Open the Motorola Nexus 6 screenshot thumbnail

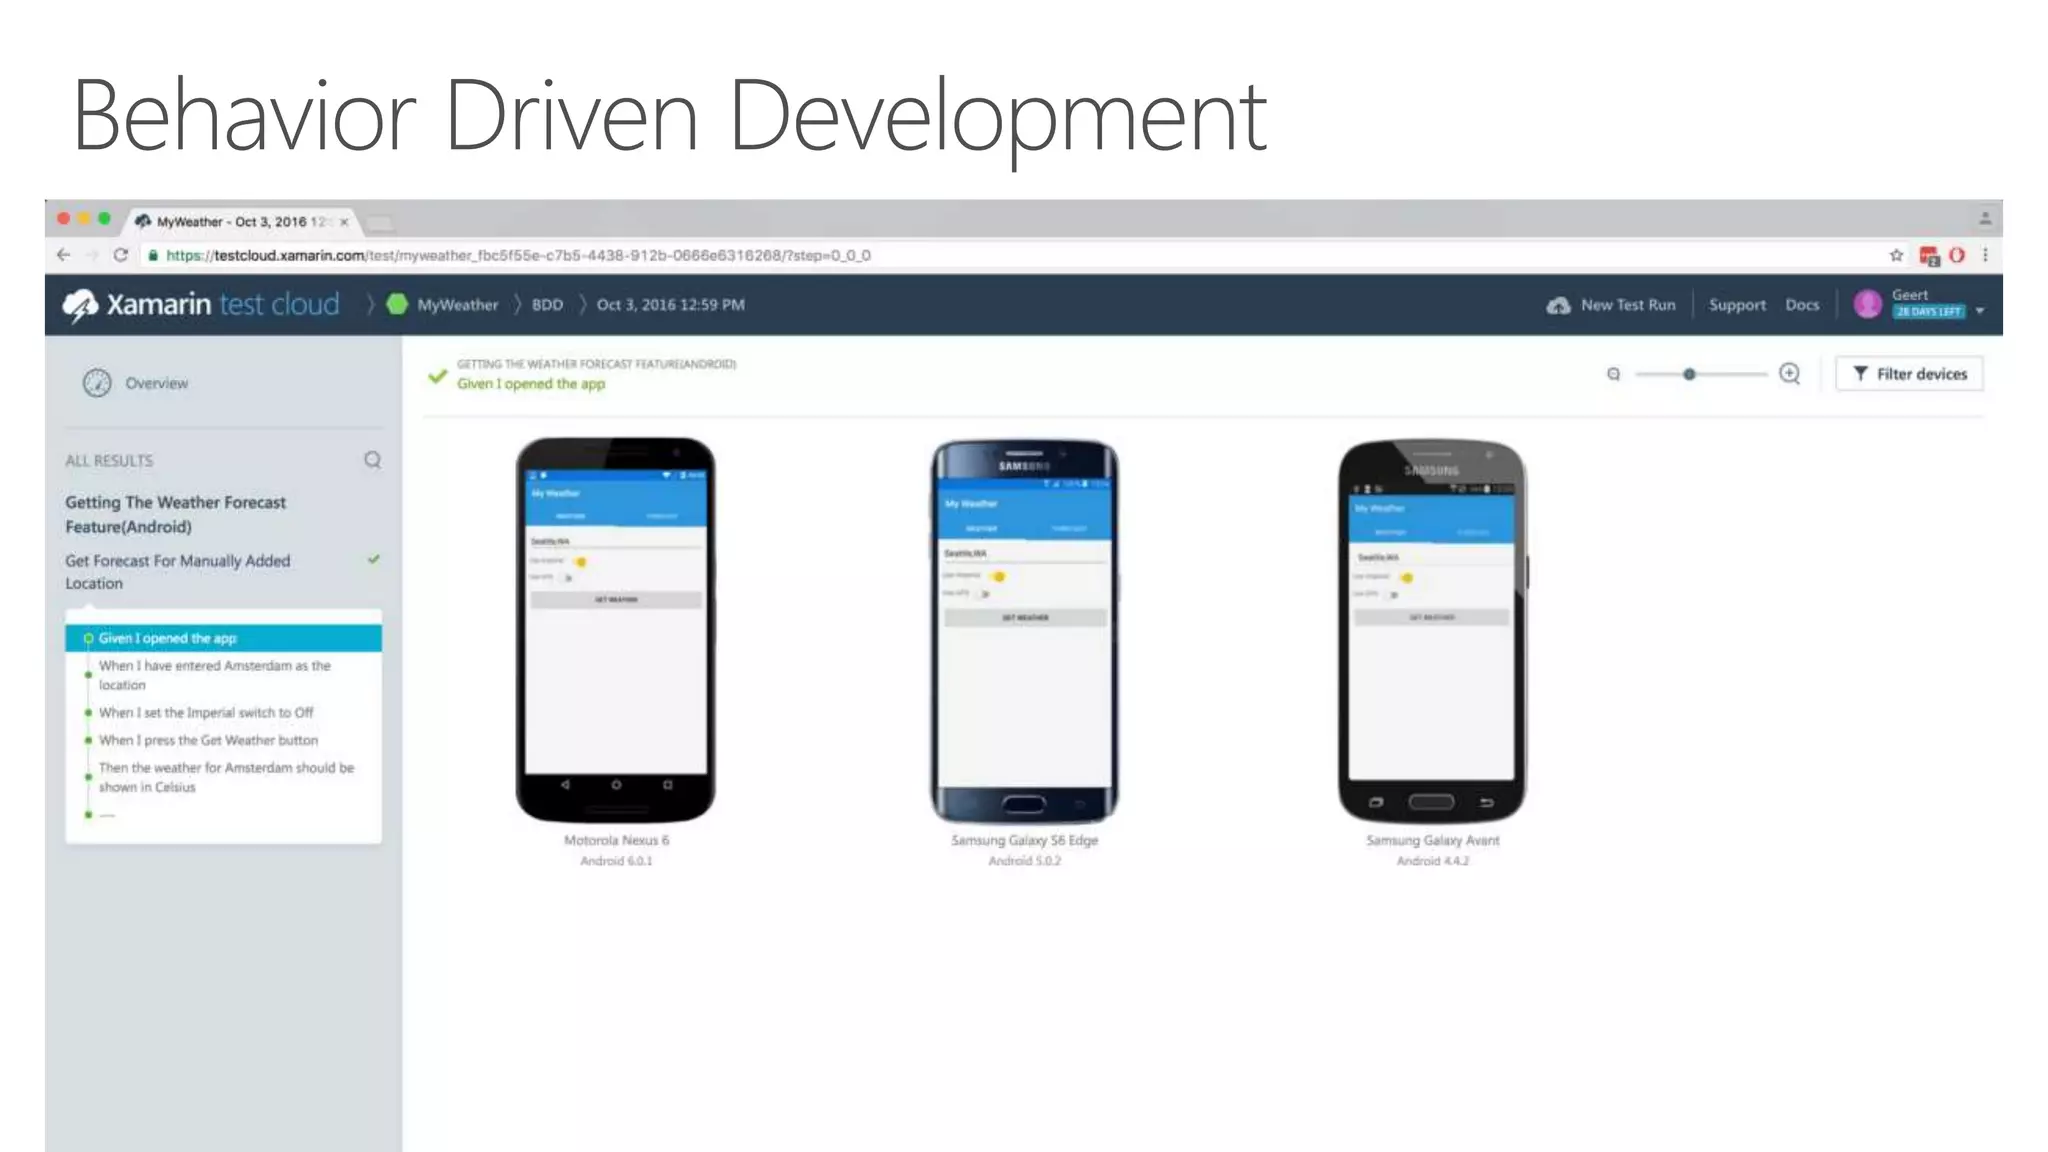(616, 630)
